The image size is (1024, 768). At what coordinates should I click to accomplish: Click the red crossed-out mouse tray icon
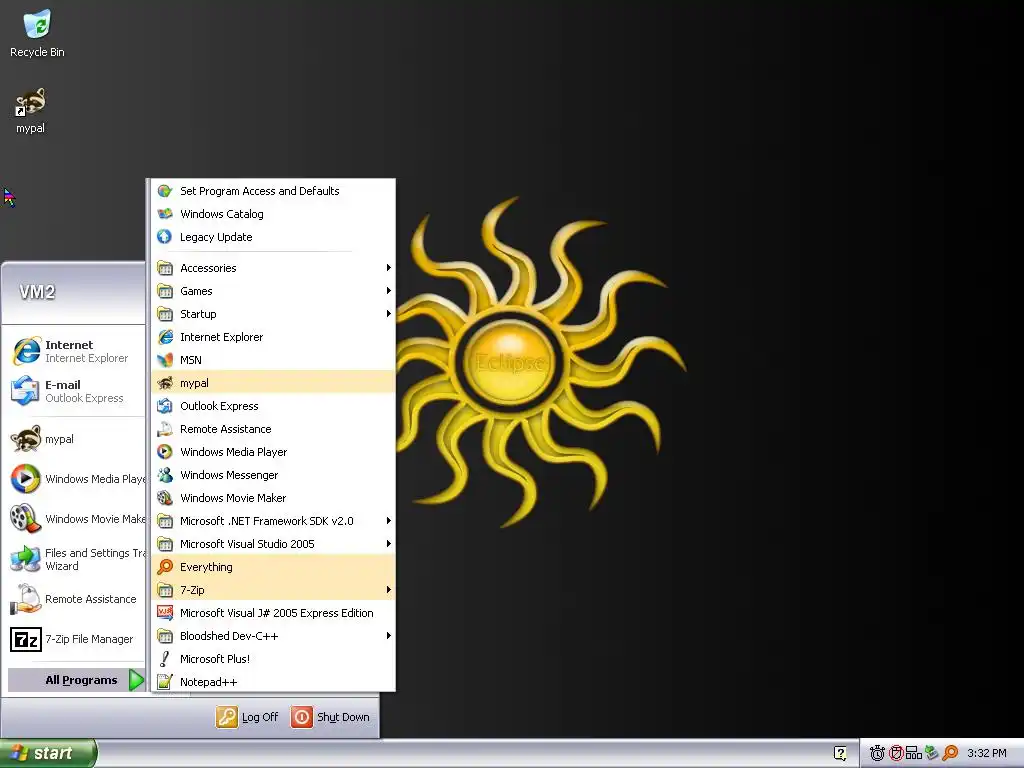pos(896,753)
